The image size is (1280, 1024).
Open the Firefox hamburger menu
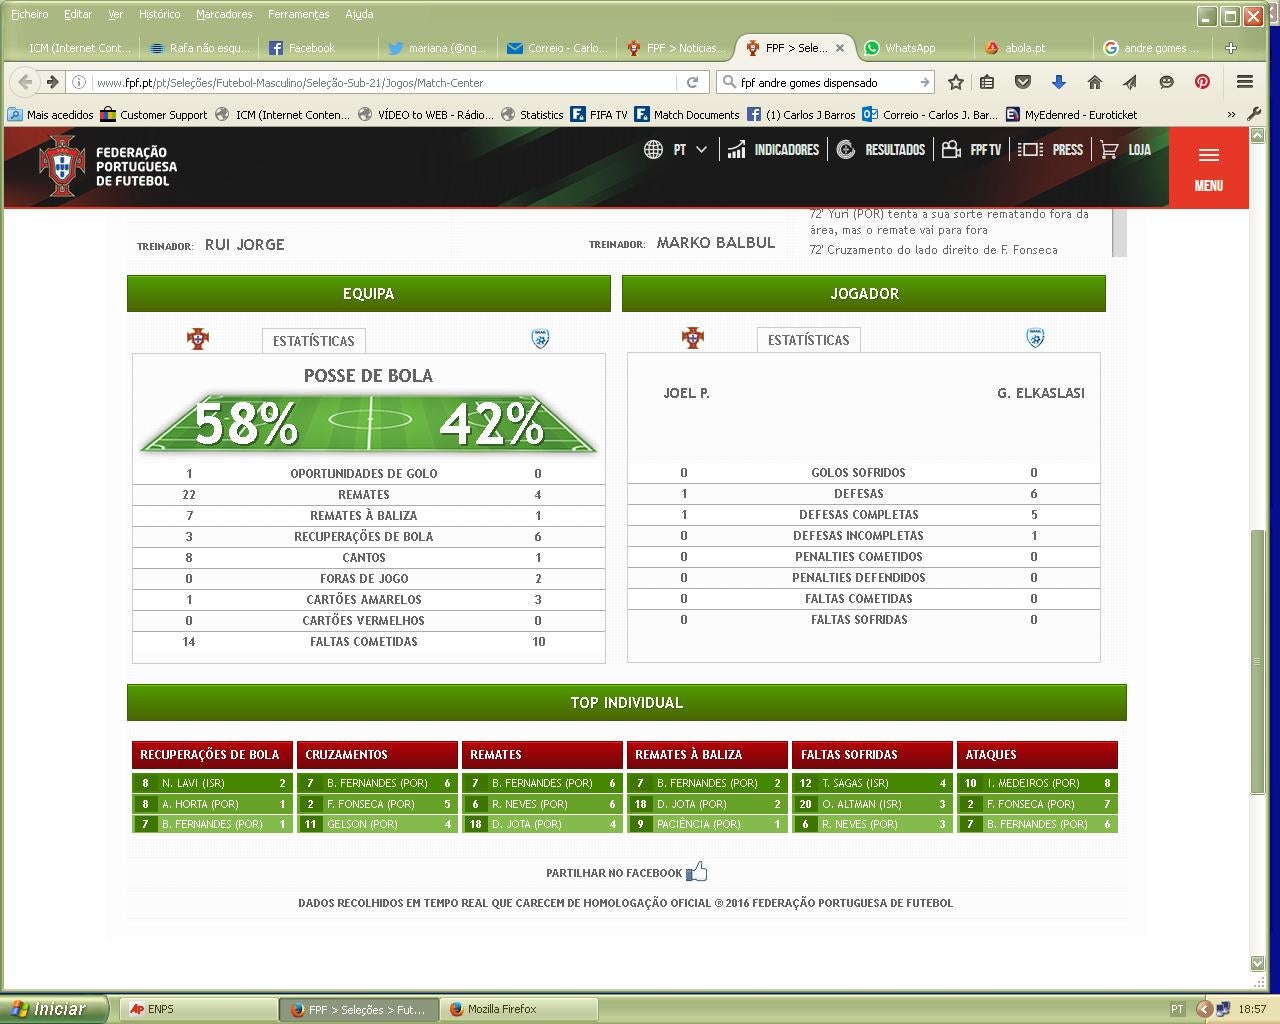1245,82
